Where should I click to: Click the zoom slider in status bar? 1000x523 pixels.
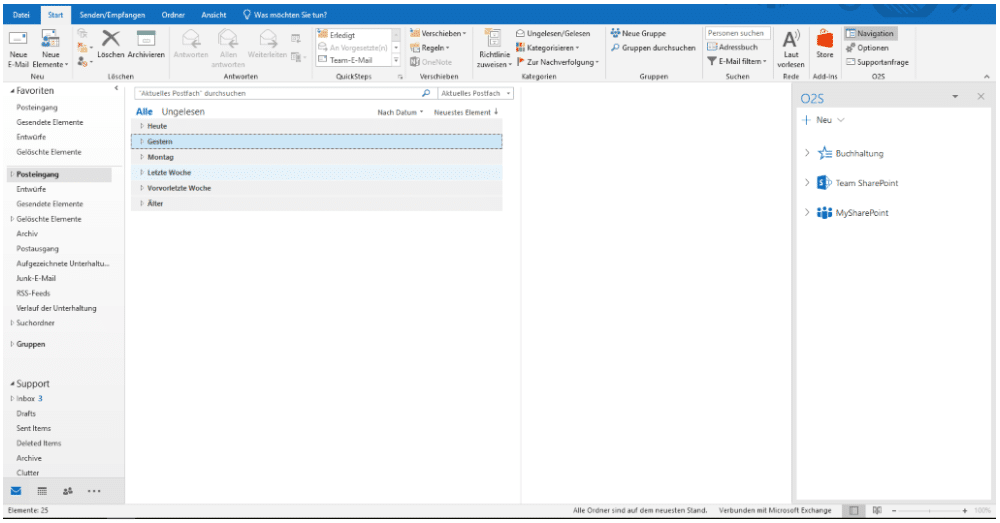pyautogui.click(x=928, y=511)
